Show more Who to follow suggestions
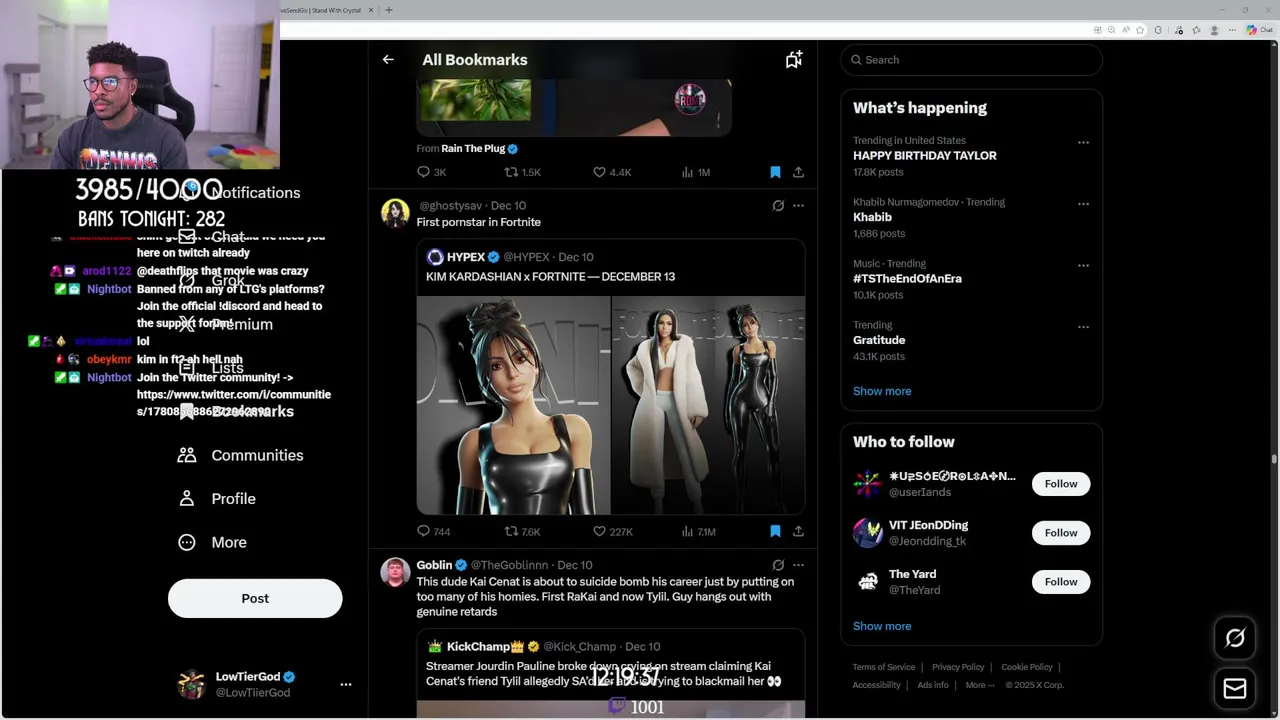Viewport: 1280px width, 720px height. [882, 626]
